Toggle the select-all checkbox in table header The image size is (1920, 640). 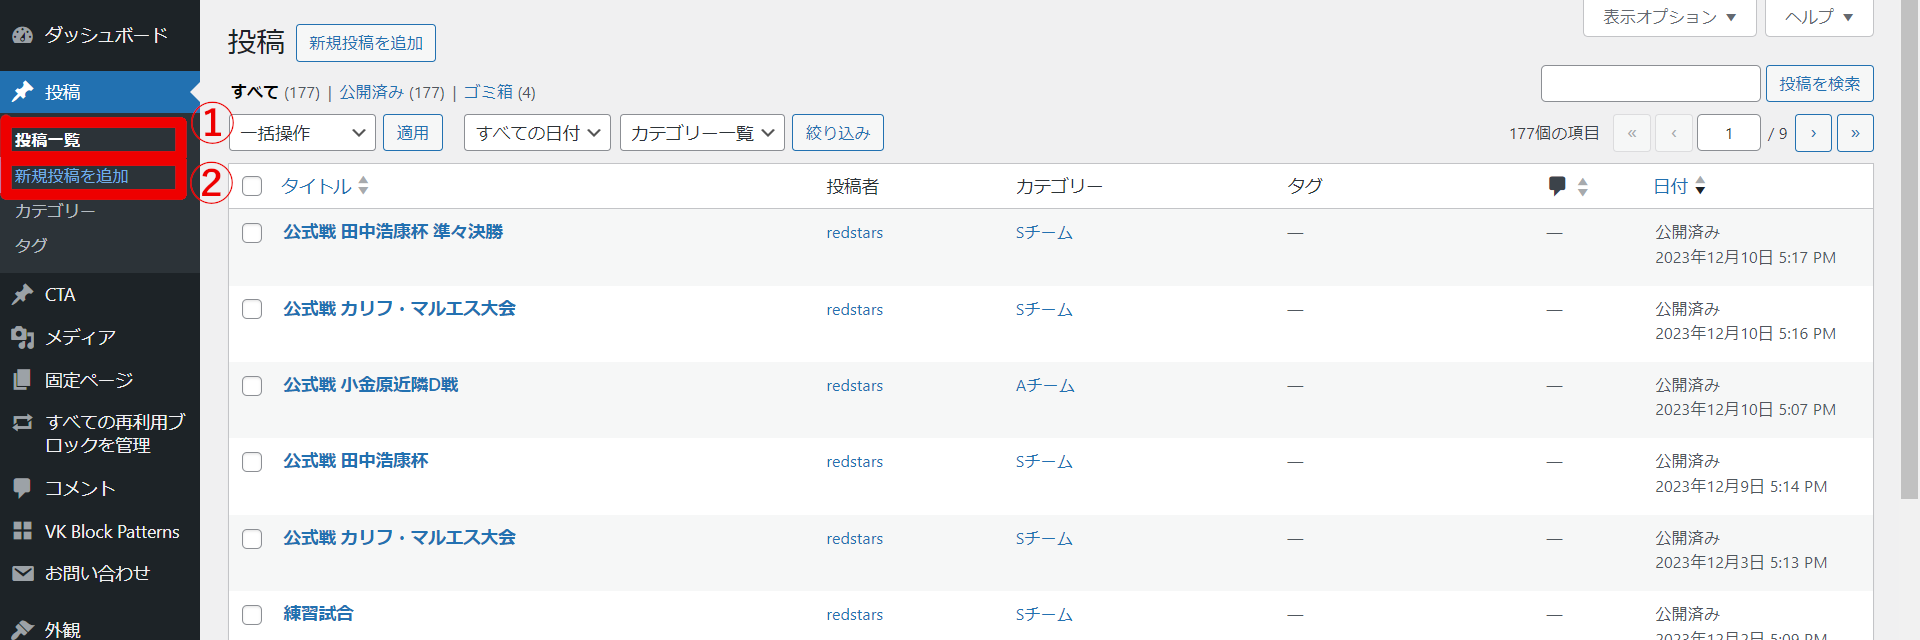point(252,186)
